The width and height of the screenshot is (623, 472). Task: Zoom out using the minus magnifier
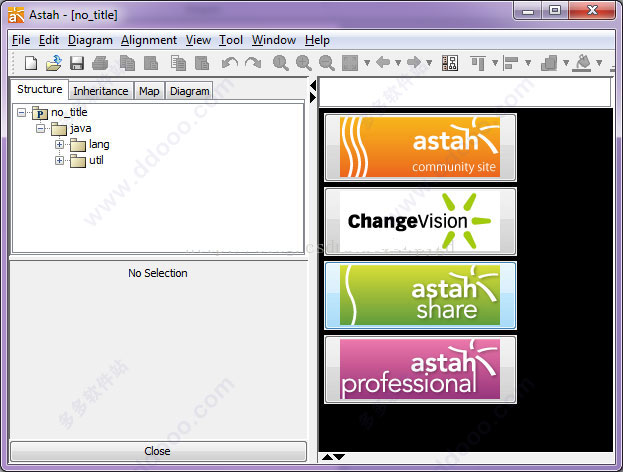[x=327, y=63]
